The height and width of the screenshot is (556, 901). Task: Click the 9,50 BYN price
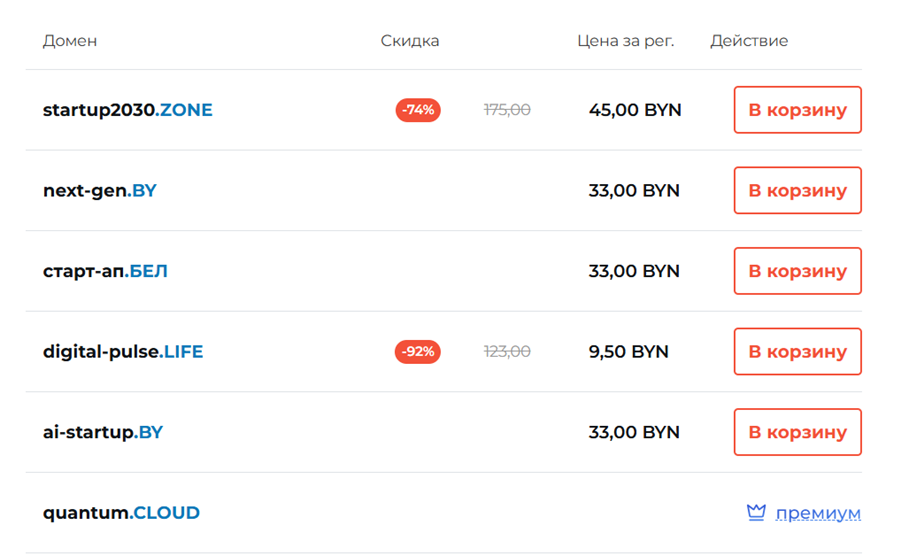[629, 352]
